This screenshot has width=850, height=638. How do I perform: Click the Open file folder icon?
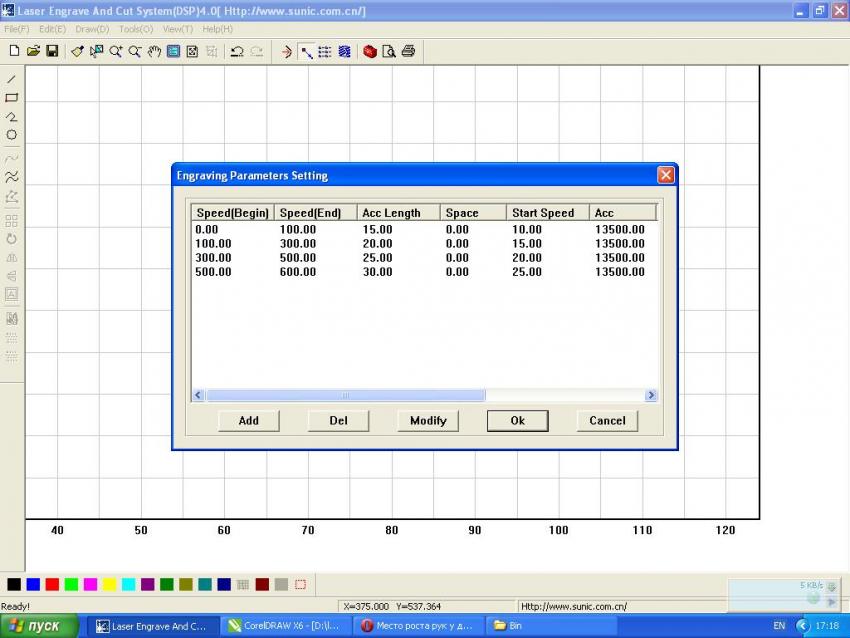[x=33, y=51]
